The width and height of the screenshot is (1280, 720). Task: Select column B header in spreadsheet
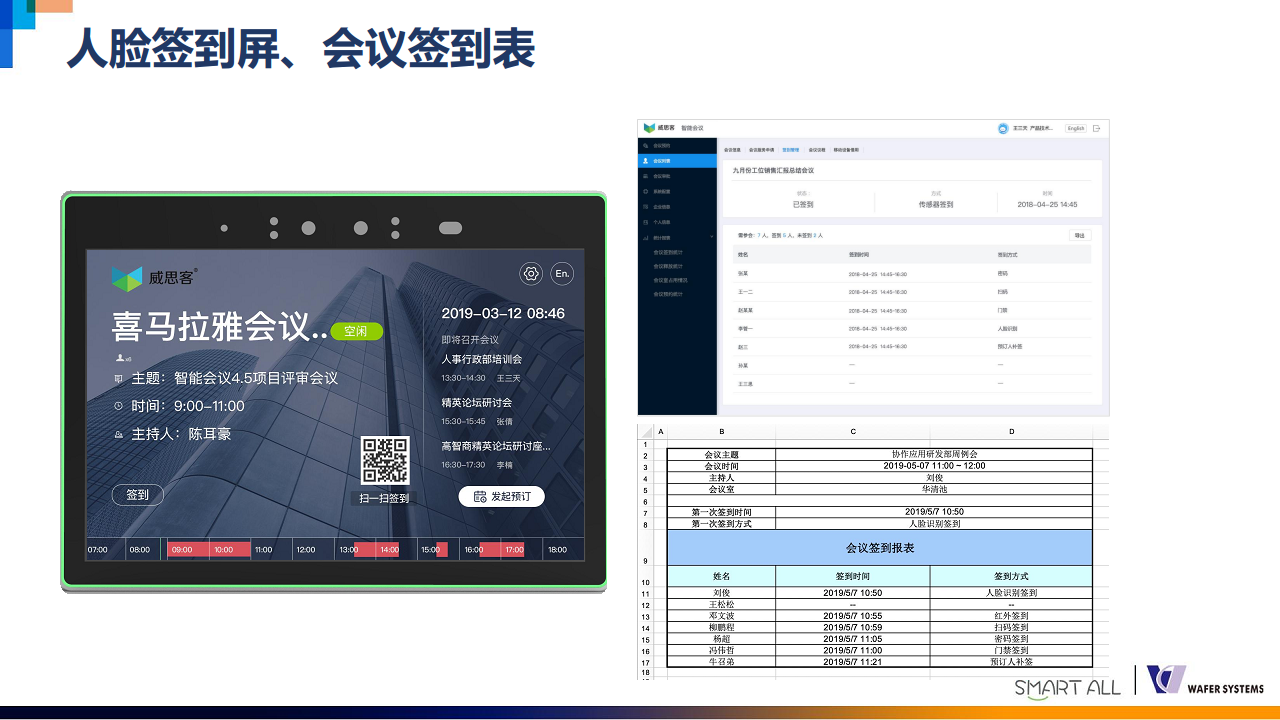coord(721,432)
